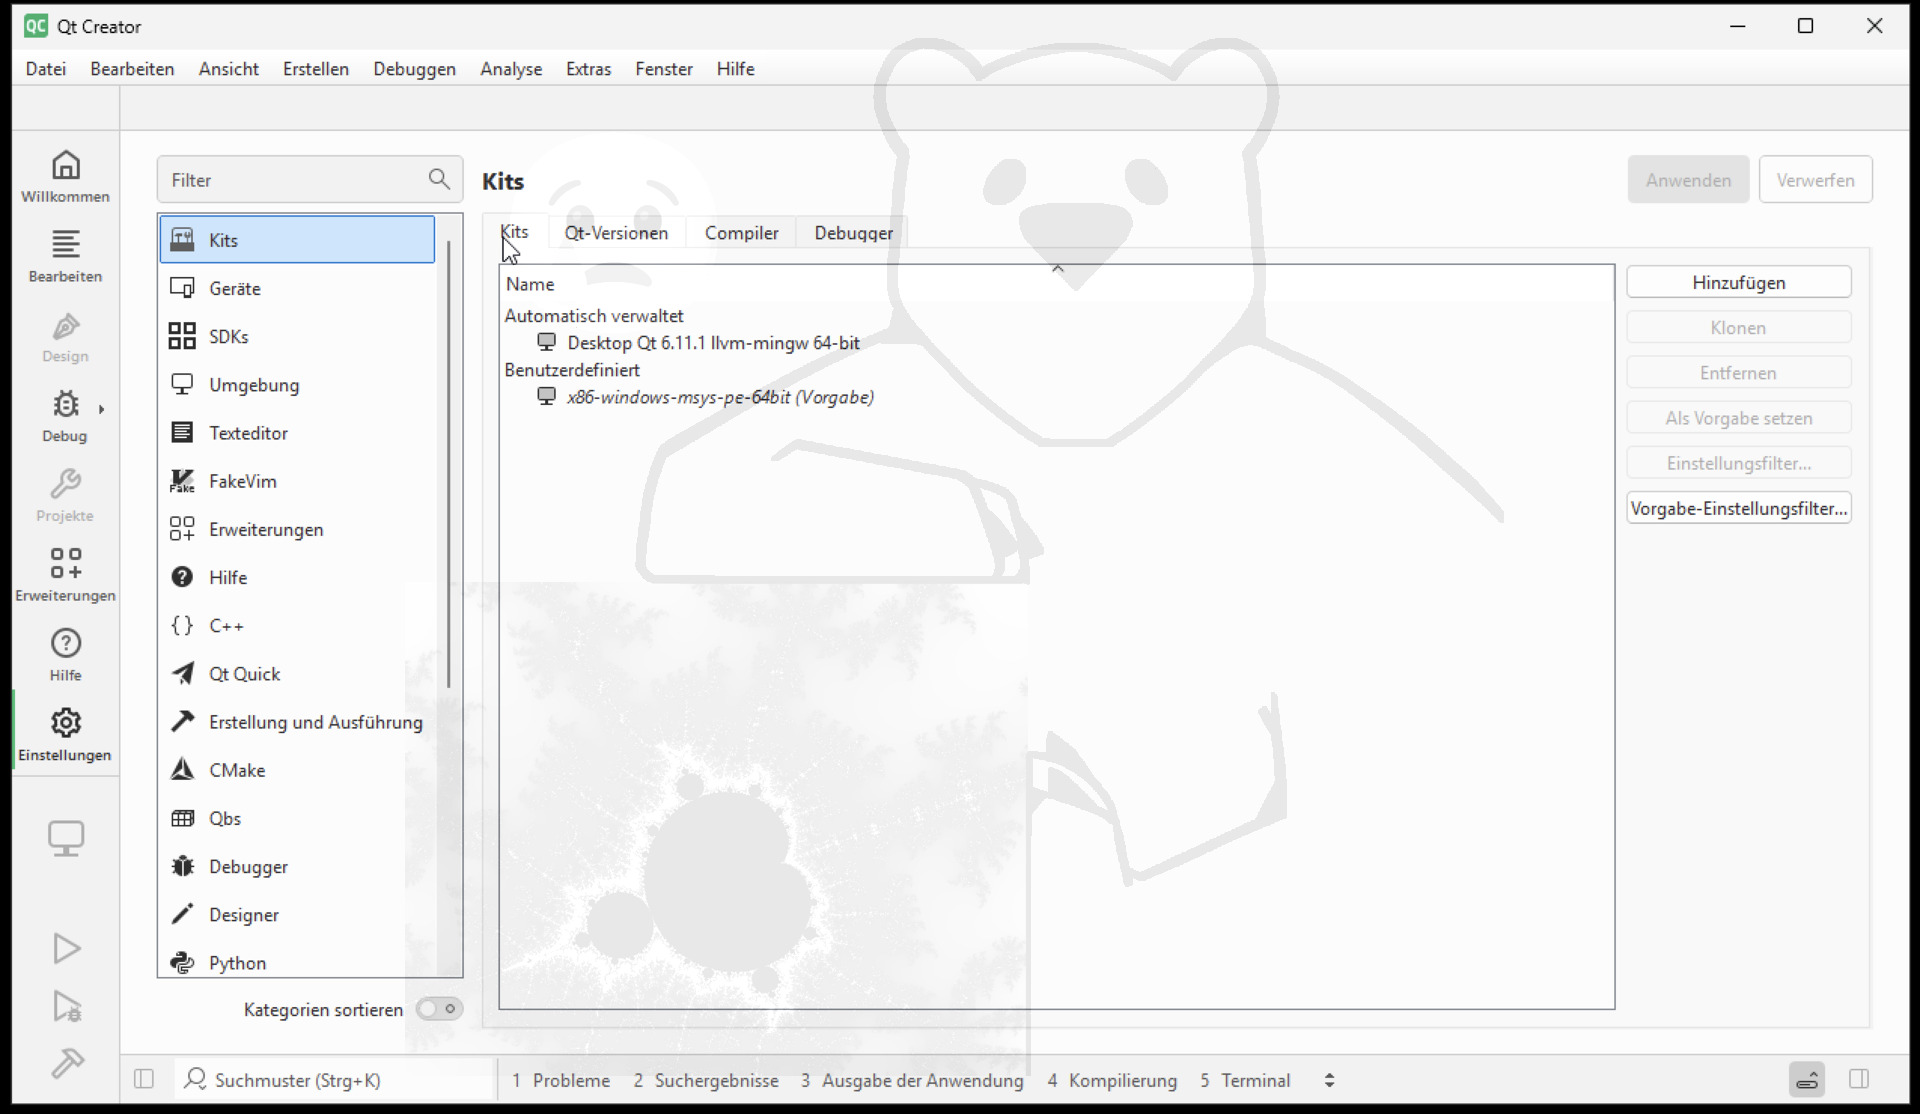Switch to the Compiler tab
Screen dimensions: 1920x1114
pyautogui.click(x=741, y=232)
